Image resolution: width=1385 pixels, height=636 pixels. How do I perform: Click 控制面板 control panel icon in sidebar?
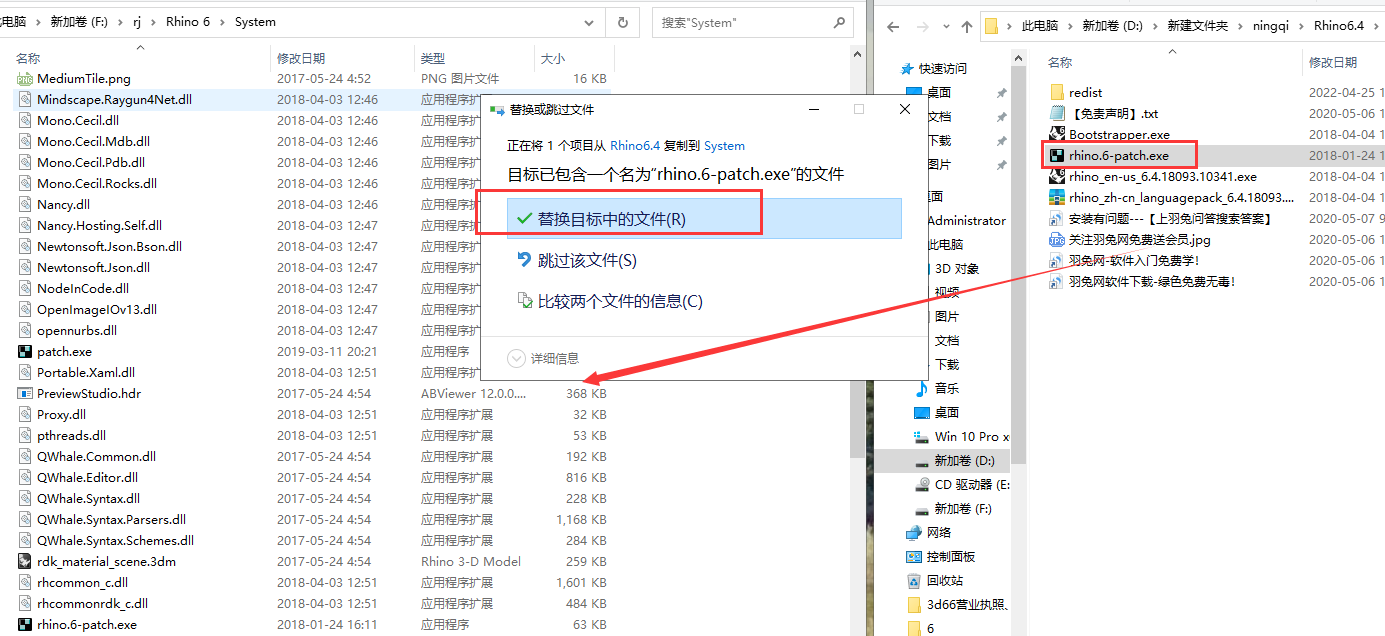click(914, 556)
